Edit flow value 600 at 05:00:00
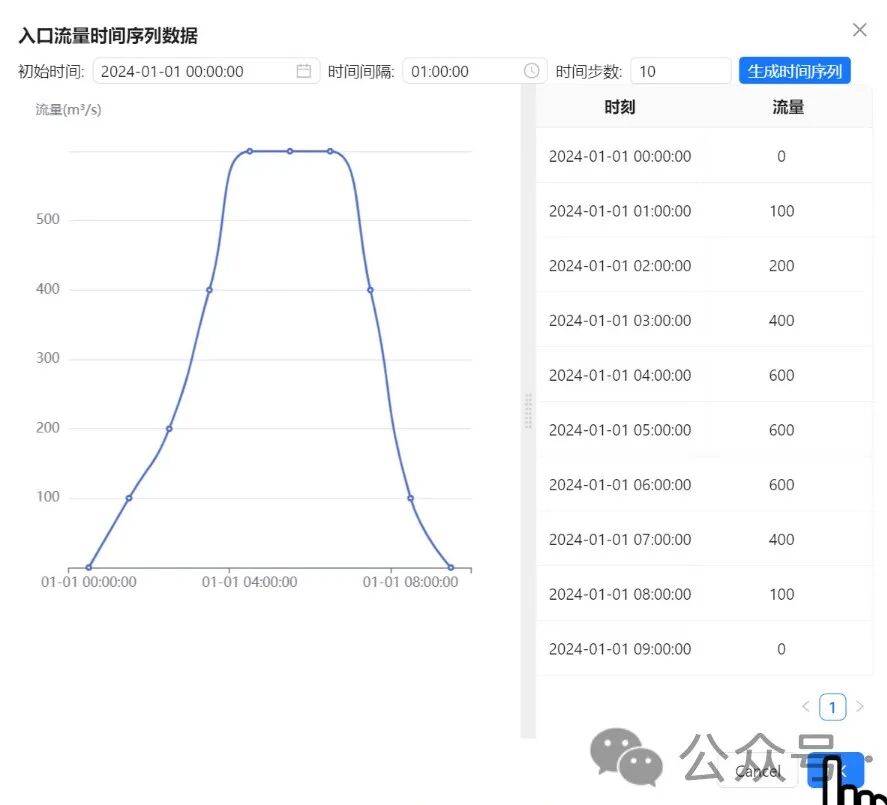Screen dimensions: 887x805 tap(781, 431)
